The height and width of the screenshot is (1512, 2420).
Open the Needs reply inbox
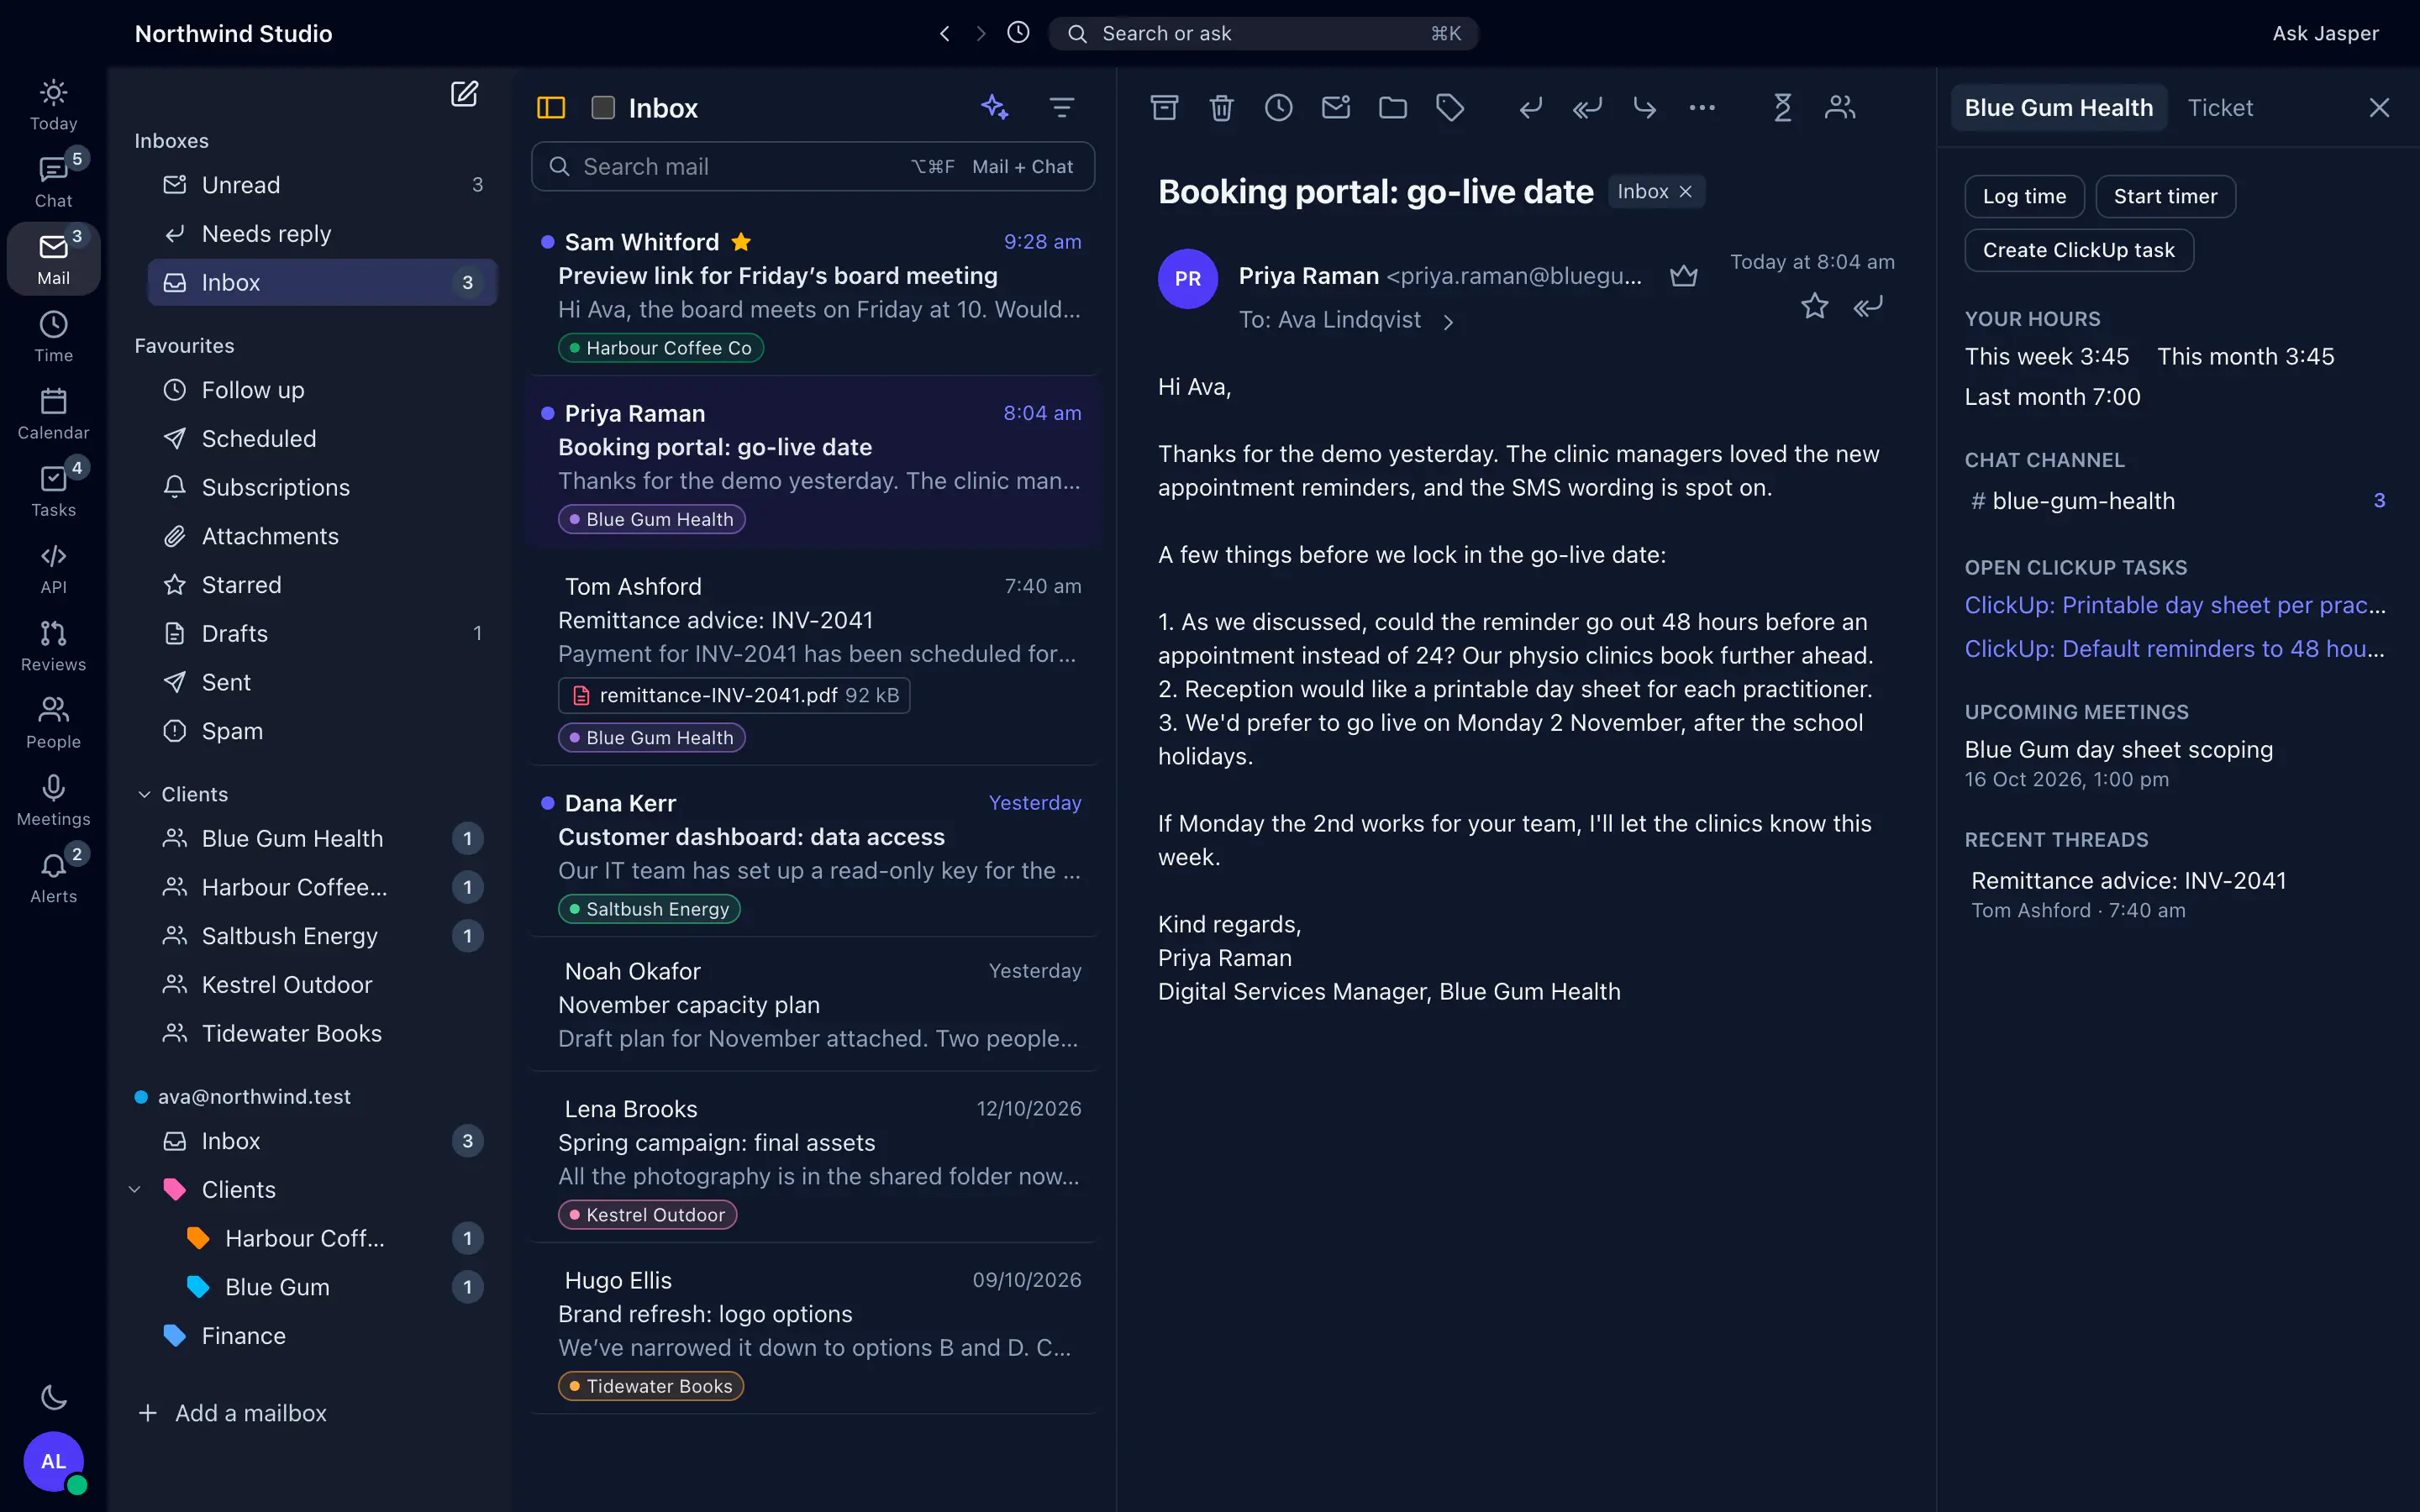click(x=321, y=234)
